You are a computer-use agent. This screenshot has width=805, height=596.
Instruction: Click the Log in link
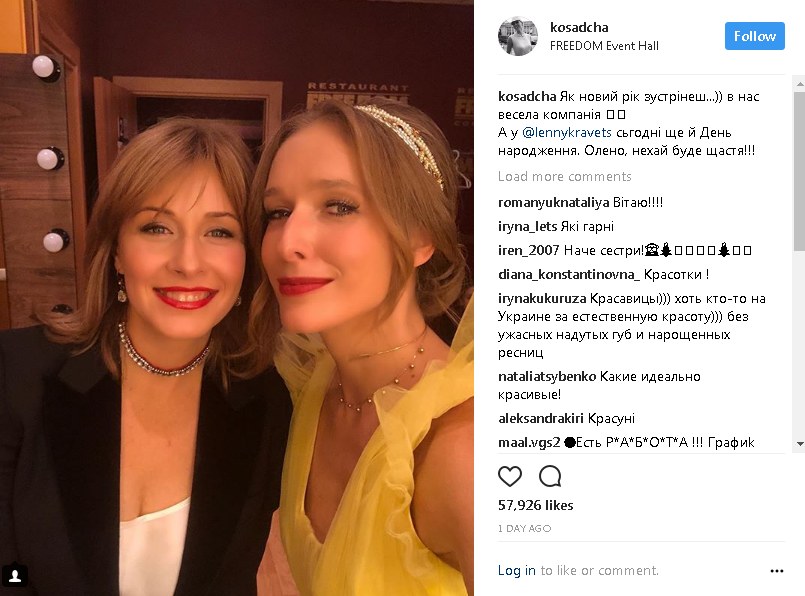point(517,571)
